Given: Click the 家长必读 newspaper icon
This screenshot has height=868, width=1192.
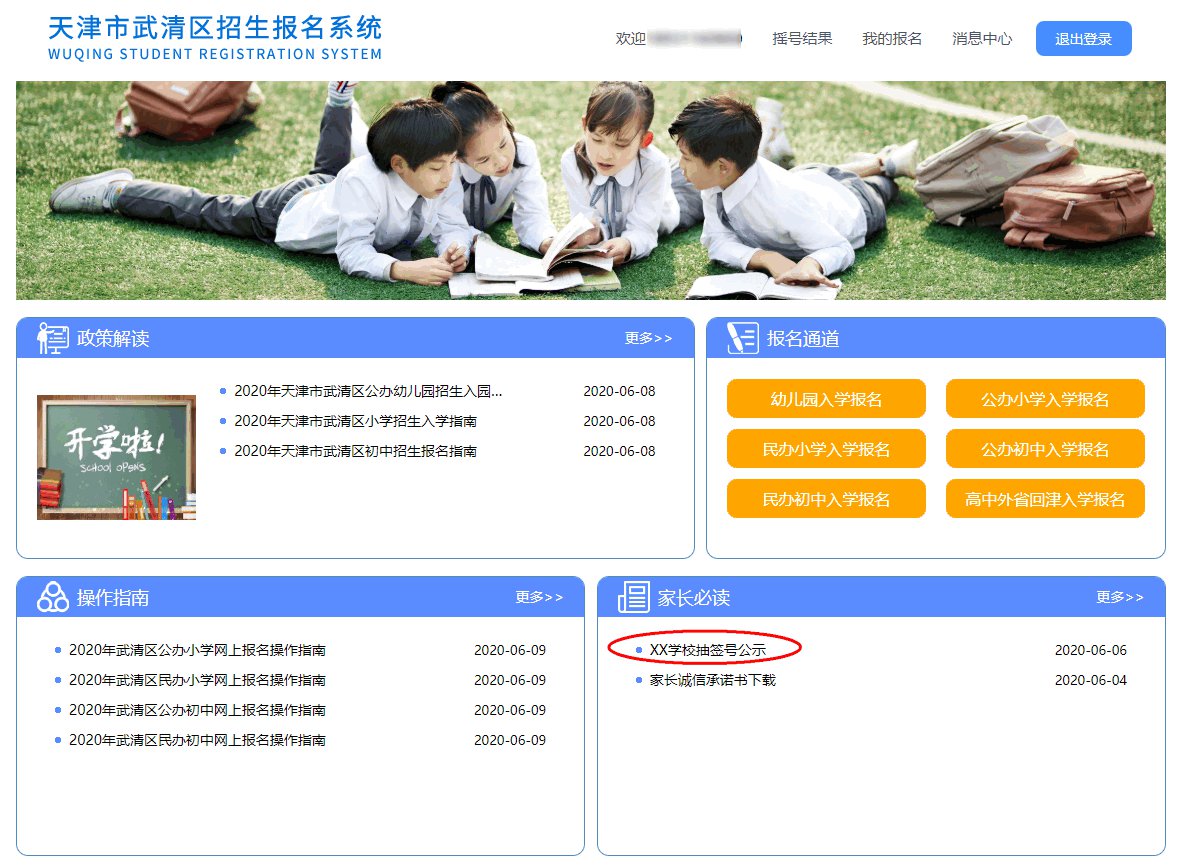Looking at the screenshot, I should (x=633, y=597).
